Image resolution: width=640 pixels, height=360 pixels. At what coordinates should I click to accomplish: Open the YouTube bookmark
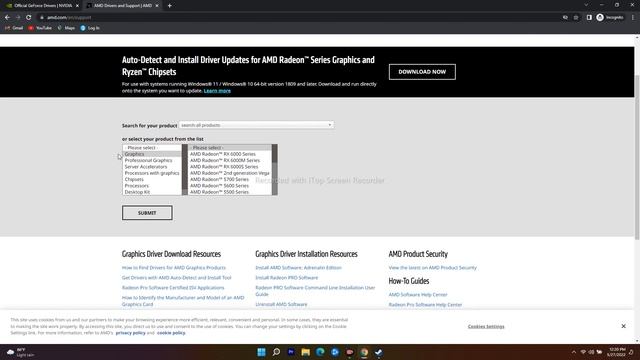tap(40, 28)
